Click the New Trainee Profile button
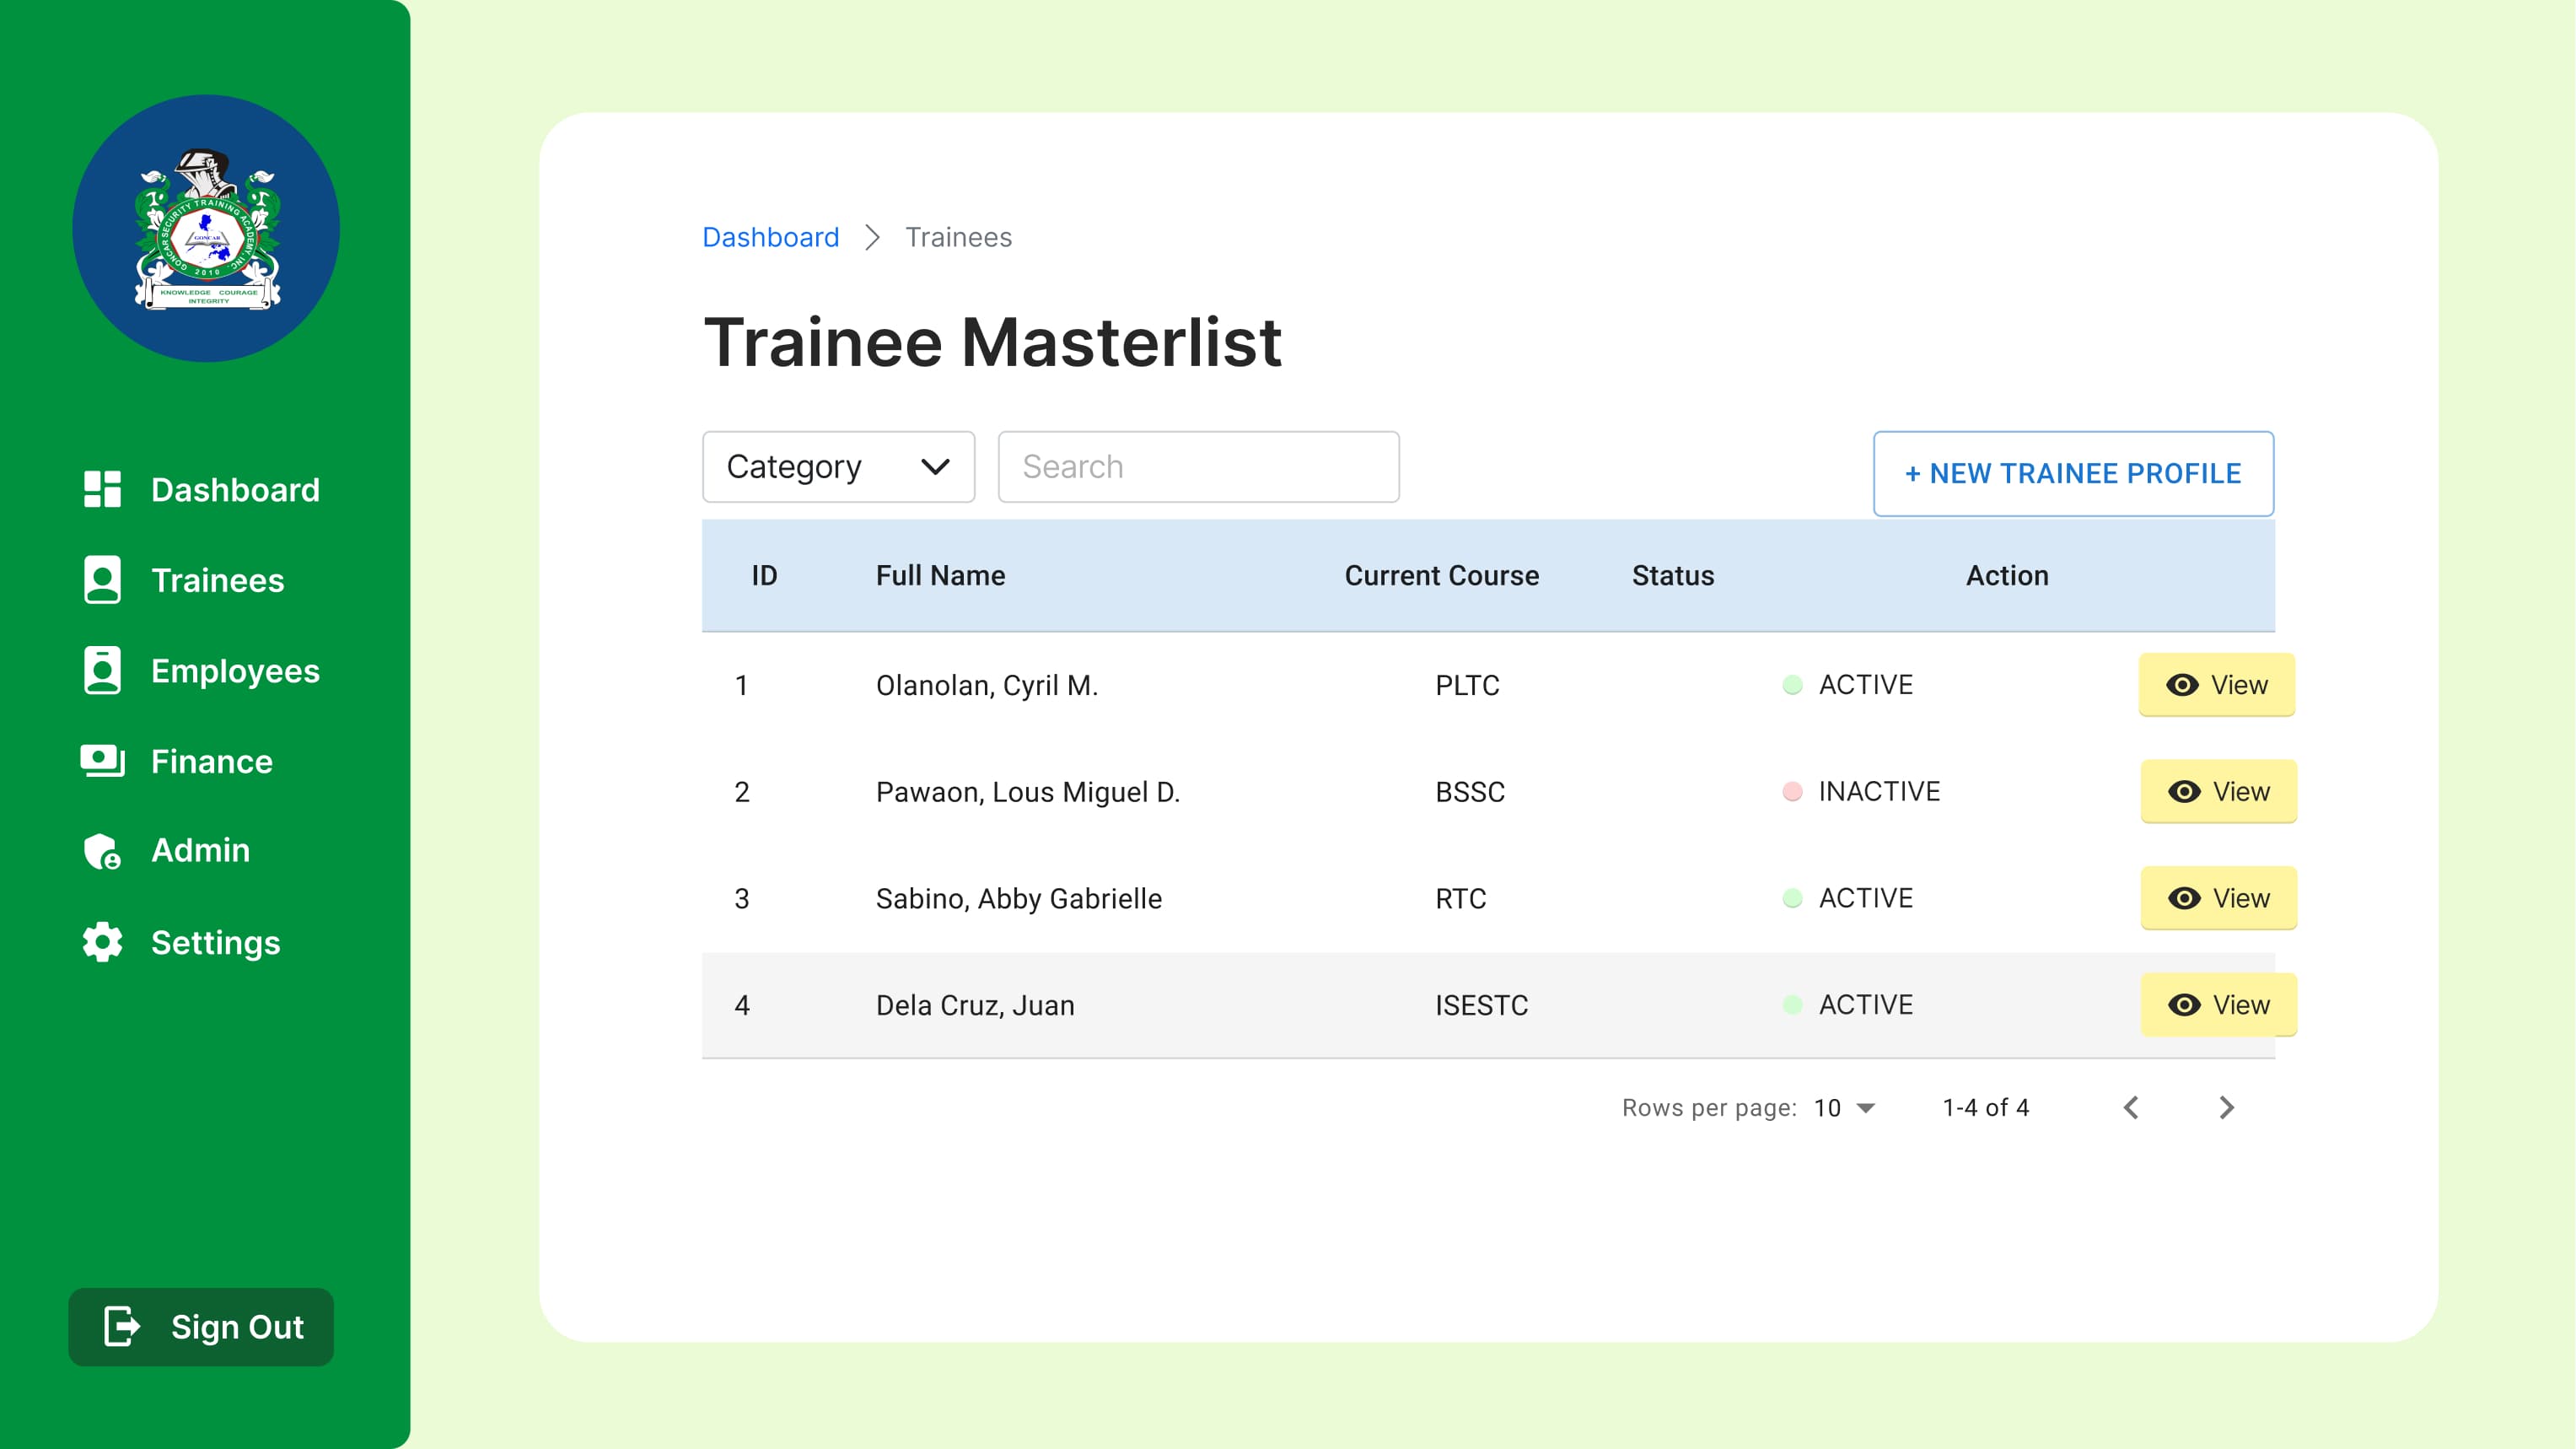2576x1449 pixels. click(2073, 472)
